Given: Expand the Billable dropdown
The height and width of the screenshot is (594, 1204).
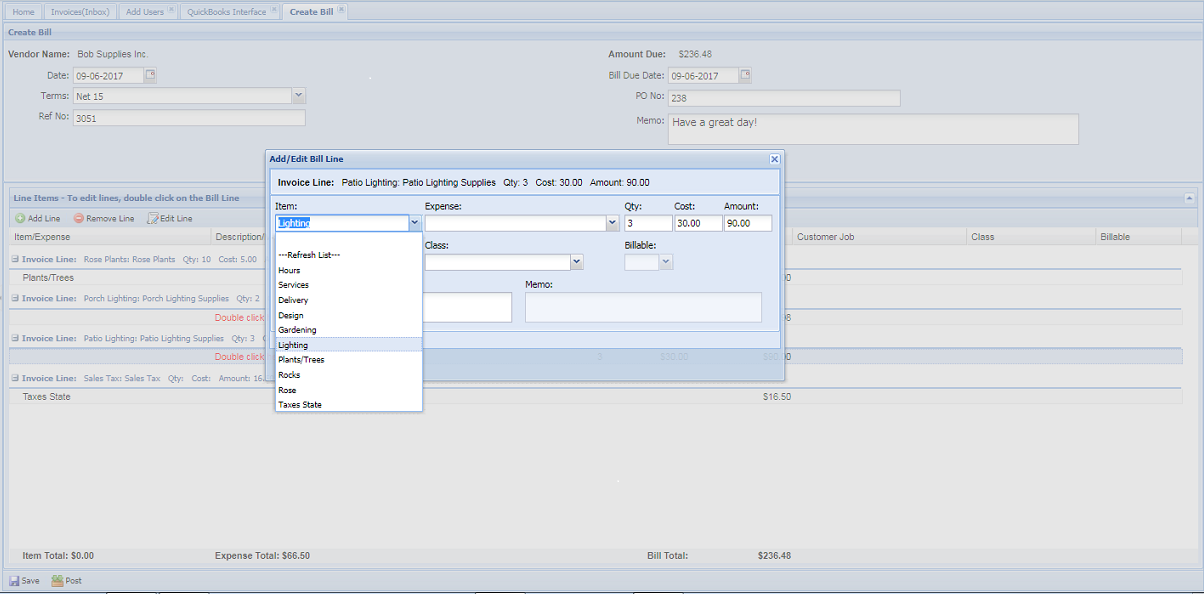Looking at the screenshot, I should [x=666, y=262].
